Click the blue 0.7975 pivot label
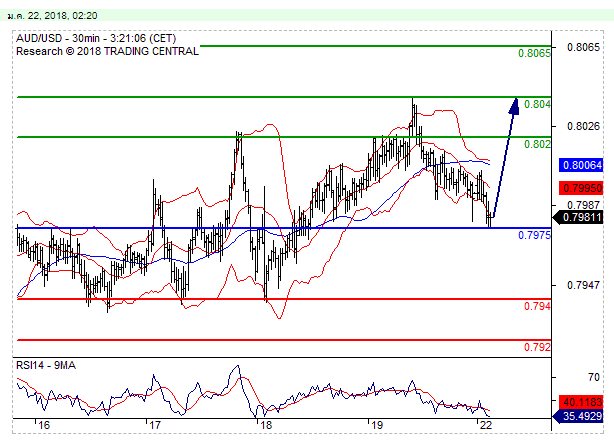This screenshot has width=614, height=440. 534,235
